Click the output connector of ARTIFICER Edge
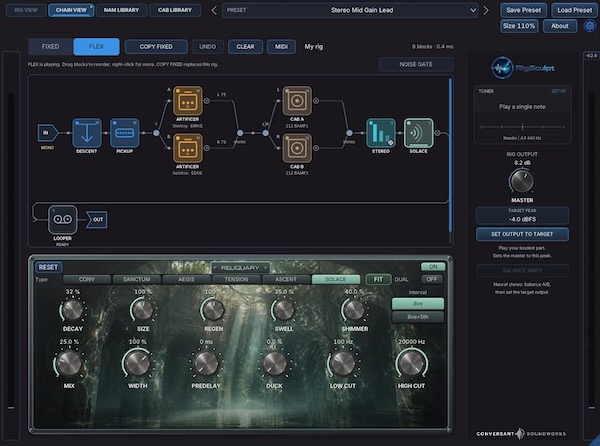 207,148
